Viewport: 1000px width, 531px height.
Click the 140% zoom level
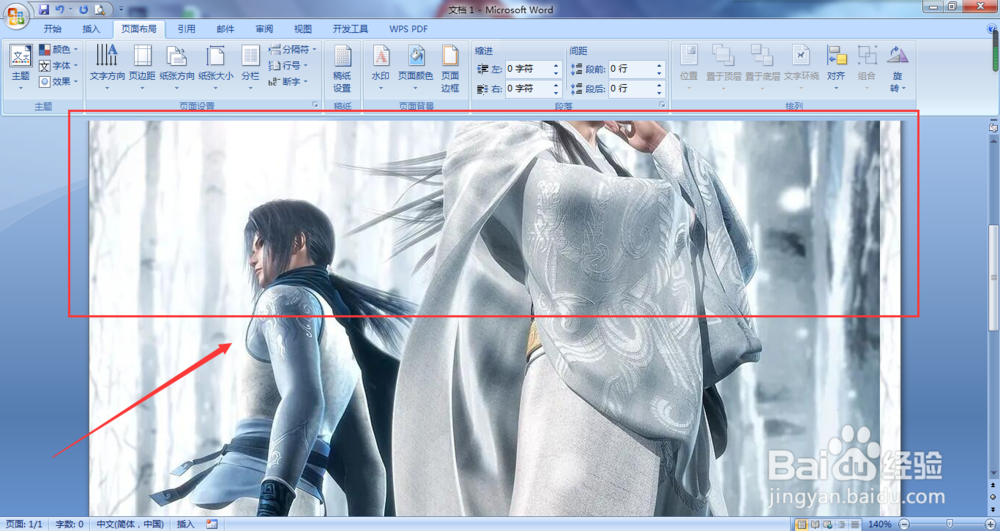[x=880, y=524]
